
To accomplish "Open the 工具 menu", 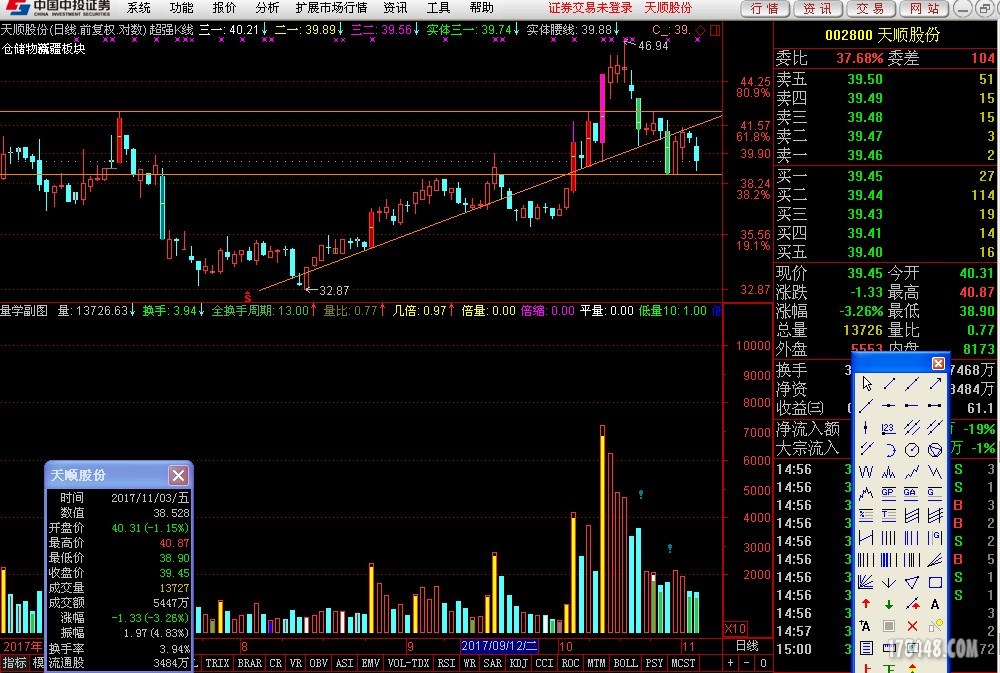I will click(x=438, y=8).
